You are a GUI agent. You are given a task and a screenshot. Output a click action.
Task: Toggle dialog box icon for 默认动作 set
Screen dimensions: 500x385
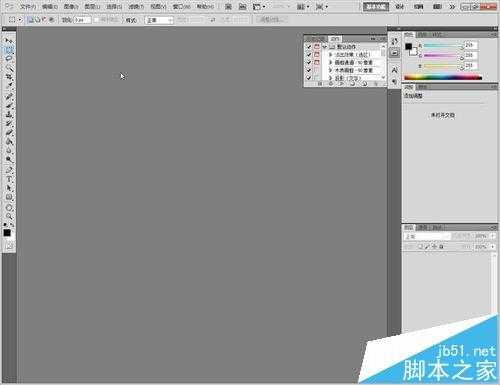(317, 47)
